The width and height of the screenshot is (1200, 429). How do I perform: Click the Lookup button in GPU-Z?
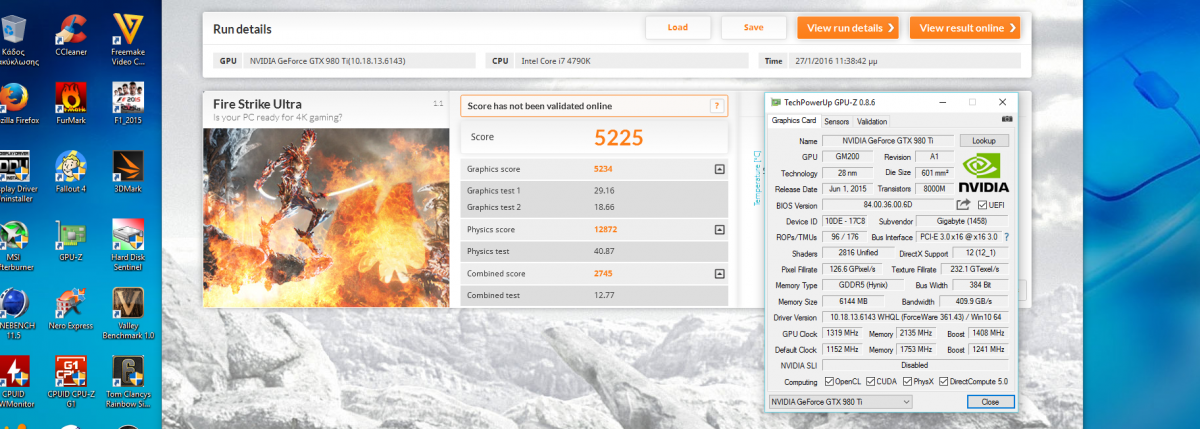984,141
